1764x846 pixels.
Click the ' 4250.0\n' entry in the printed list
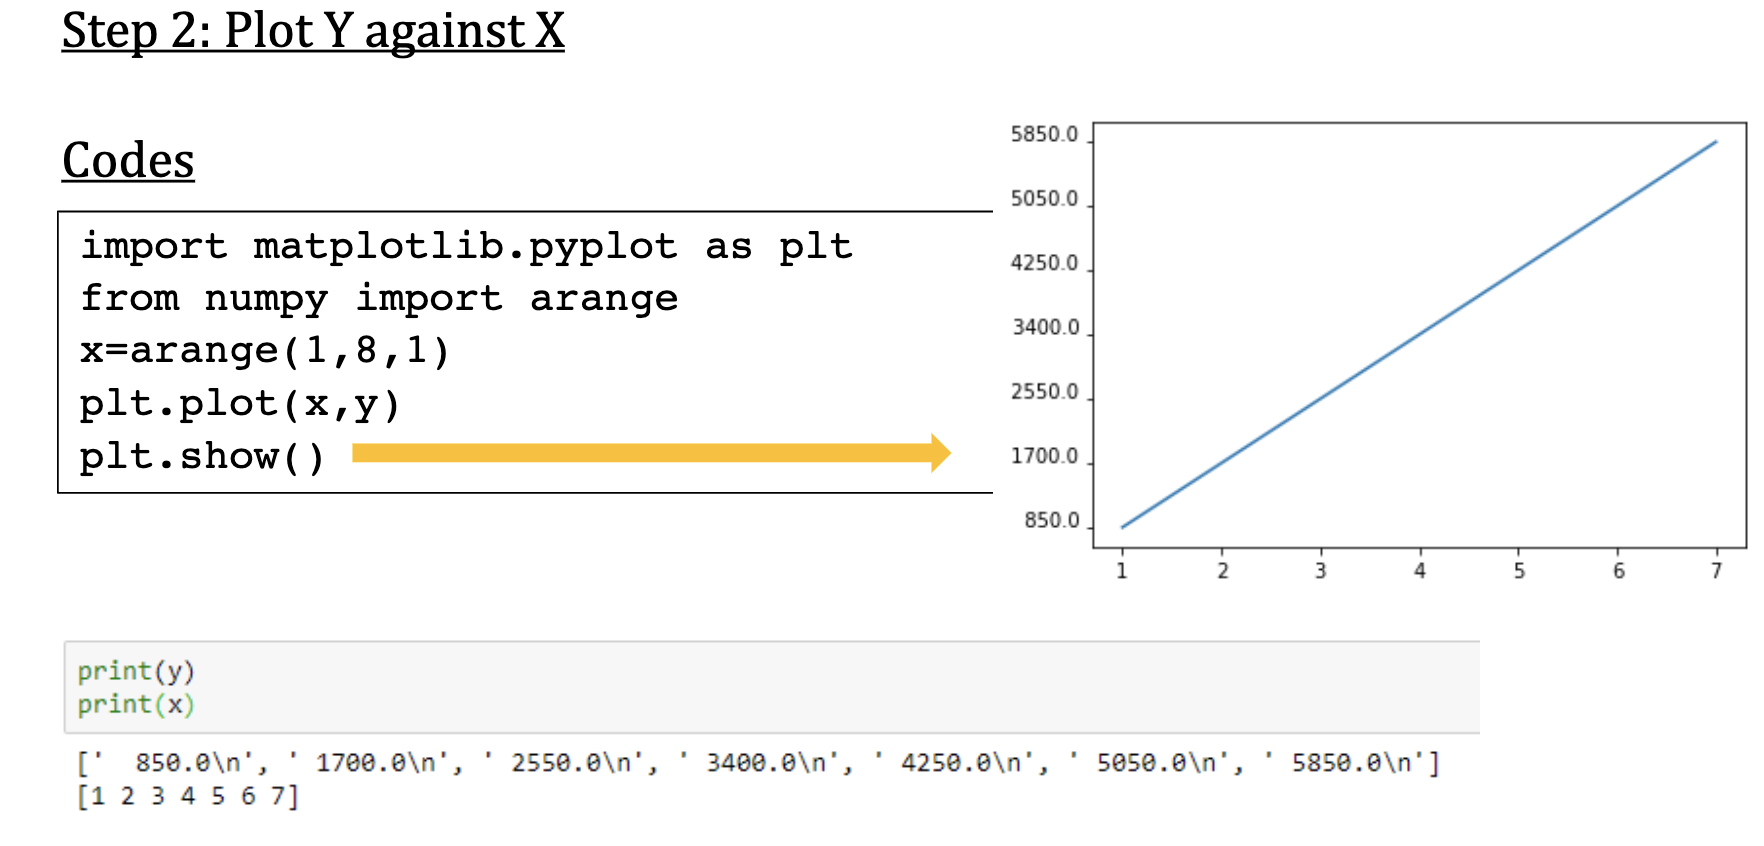coord(954,763)
